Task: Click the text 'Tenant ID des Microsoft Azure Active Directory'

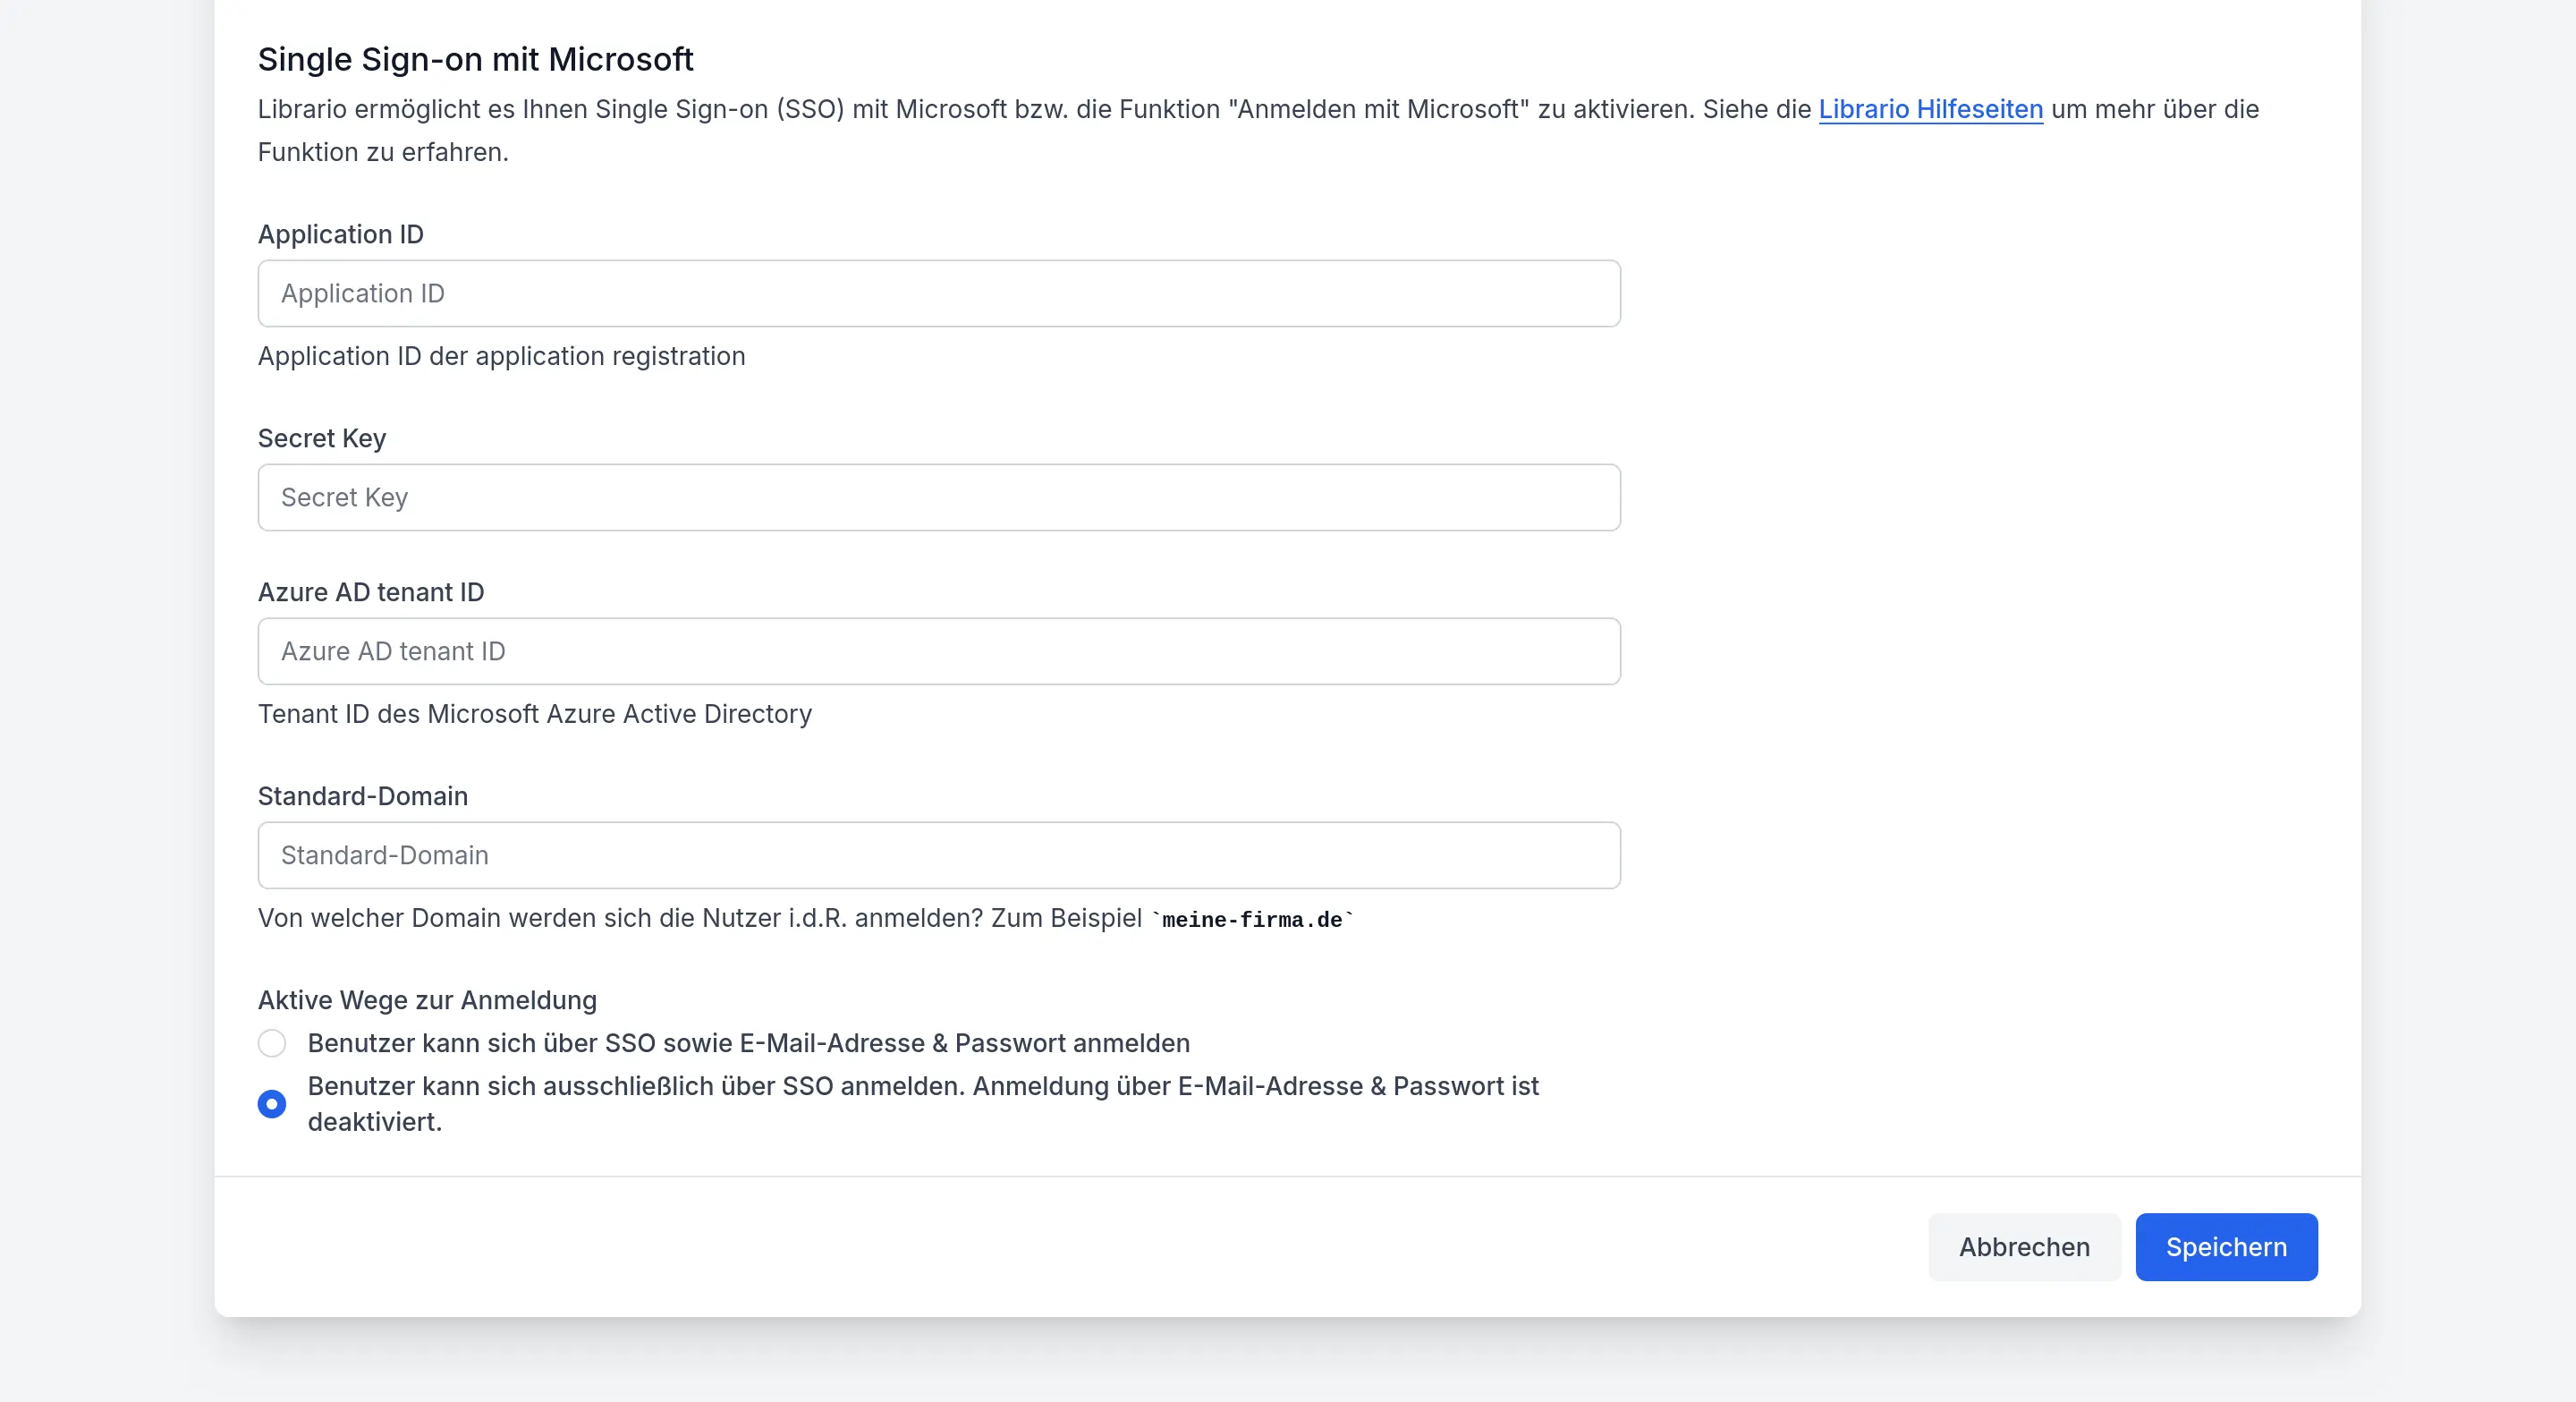Action: [534, 714]
